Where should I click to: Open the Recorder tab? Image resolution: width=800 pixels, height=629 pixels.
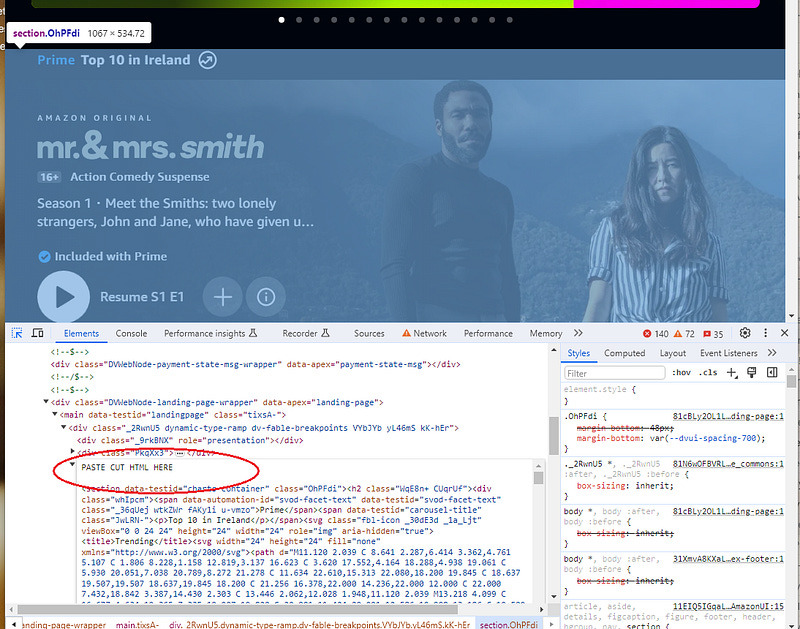[x=306, y=334]
